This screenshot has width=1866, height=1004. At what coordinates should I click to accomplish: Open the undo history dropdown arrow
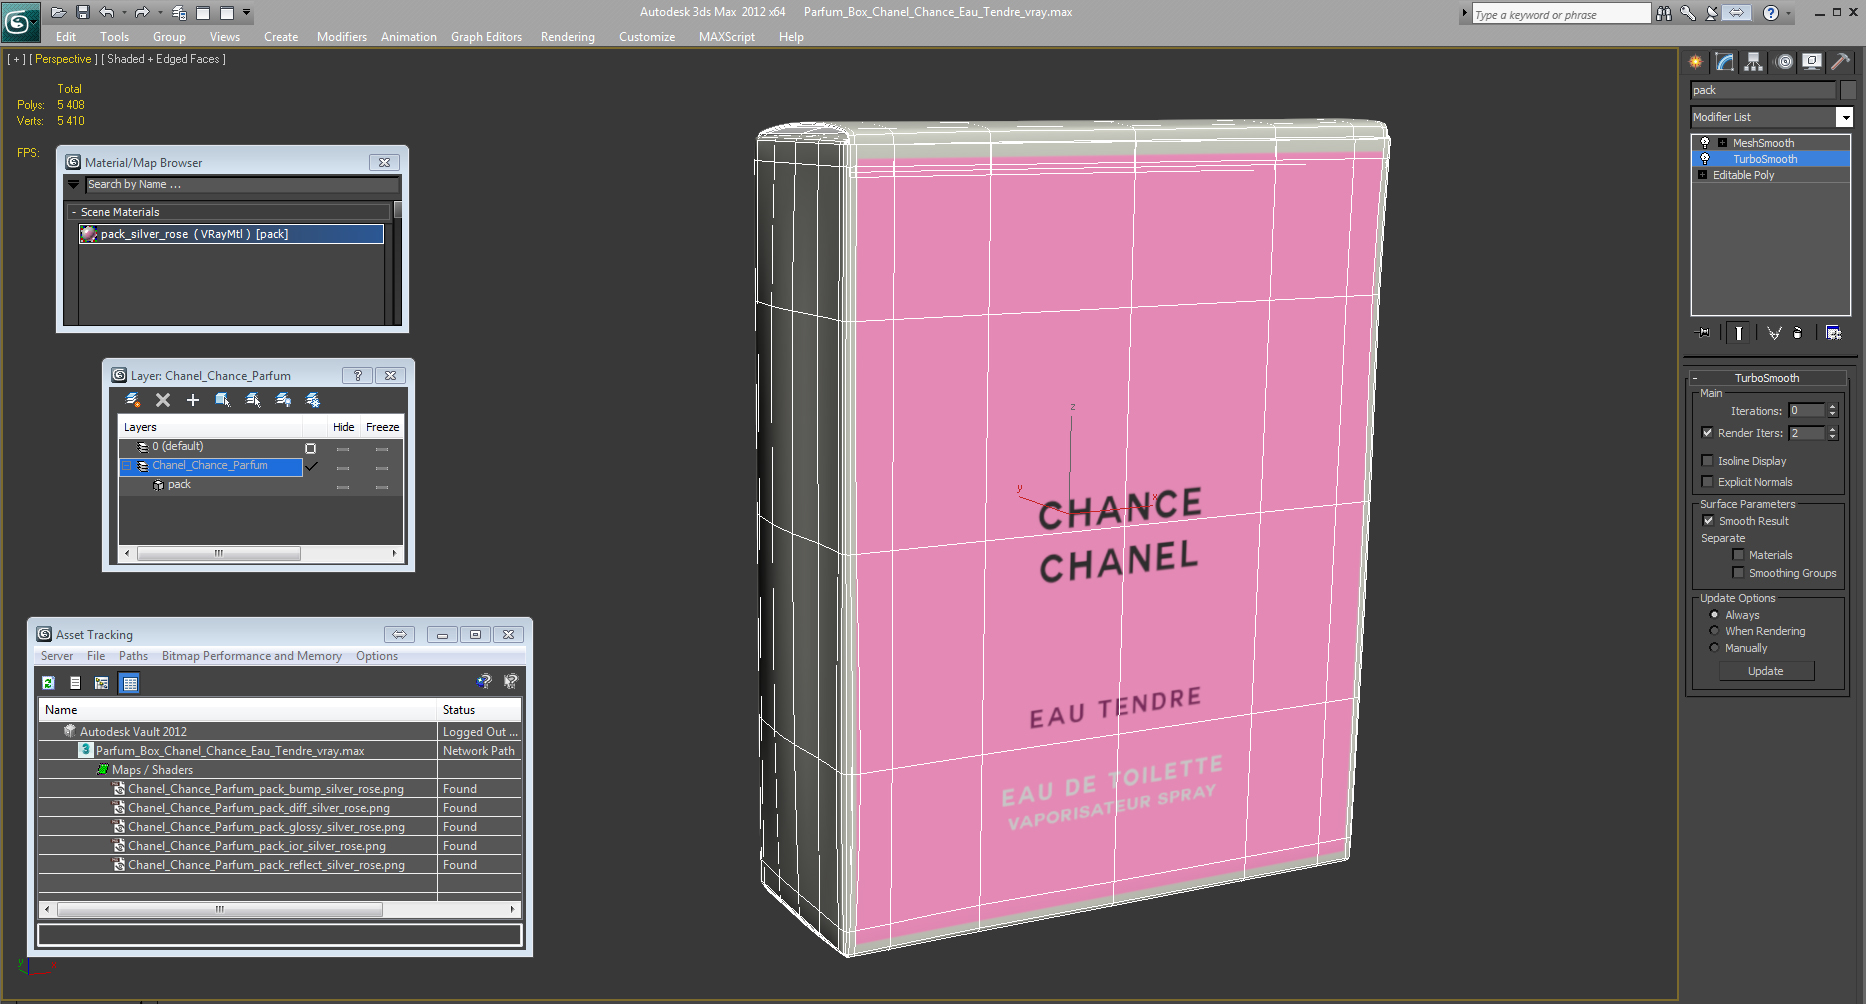pyautogui.click(x=123, y=13)
